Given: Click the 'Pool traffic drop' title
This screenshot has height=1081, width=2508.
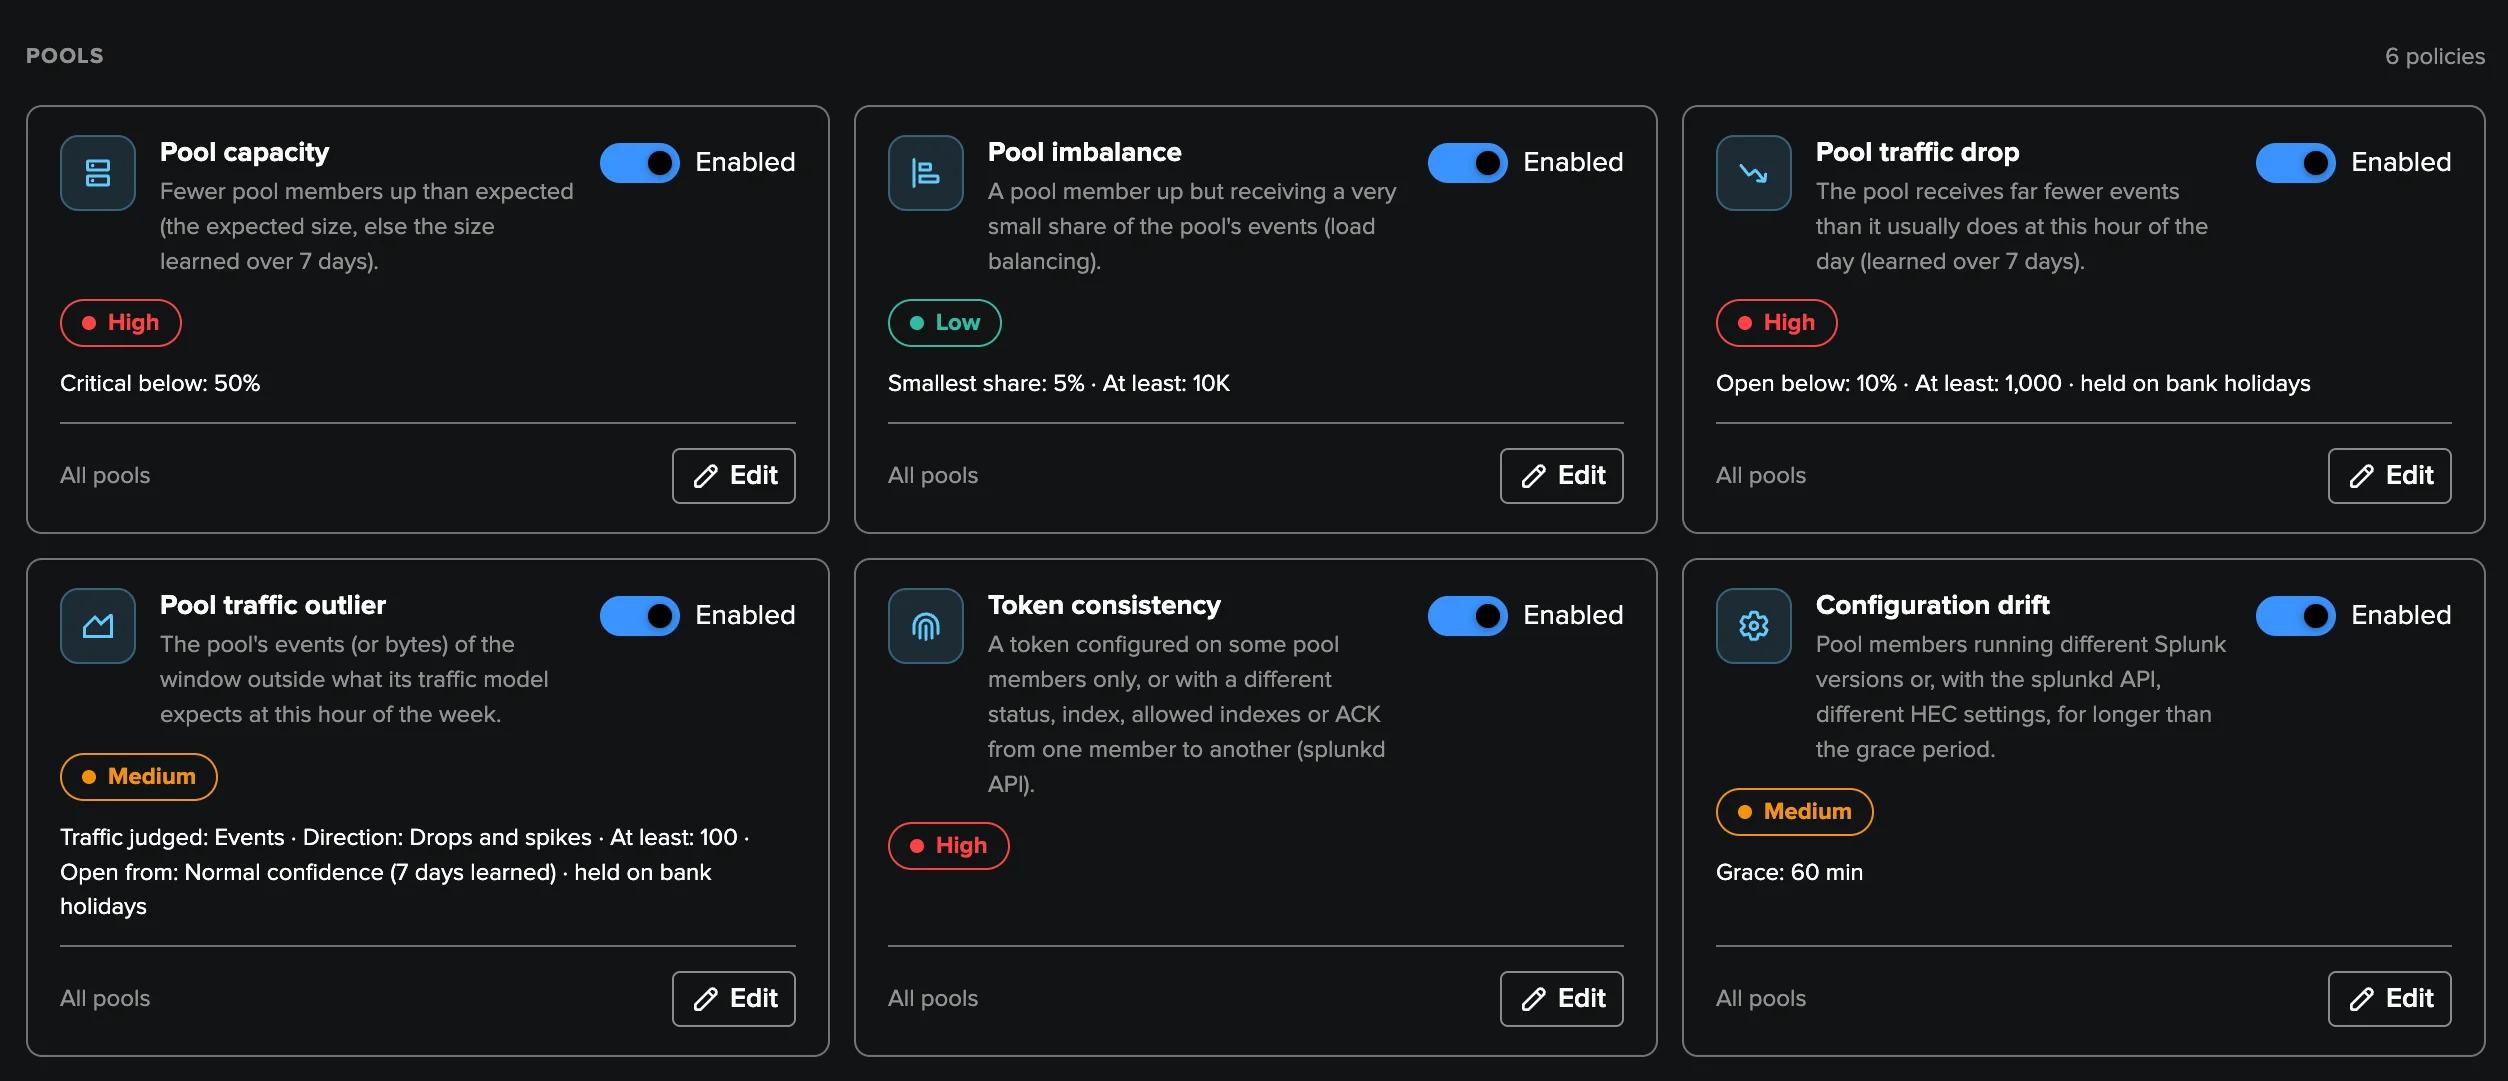Looking at the screenshot, I should (x=1918, y=152).
